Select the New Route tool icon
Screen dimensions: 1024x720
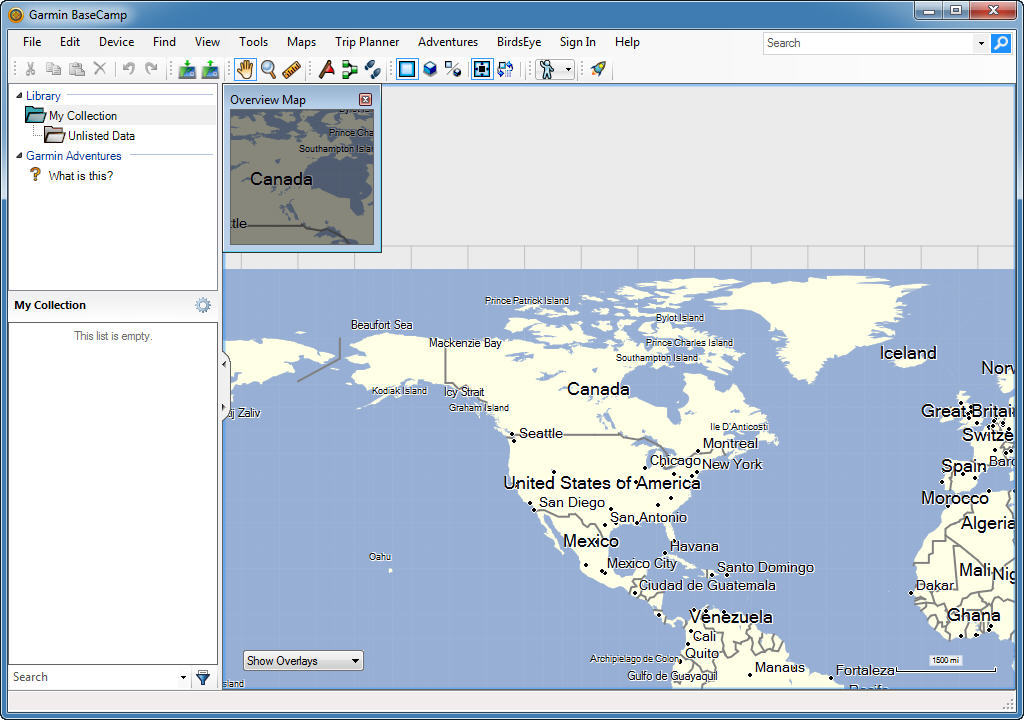coord(349,69)
